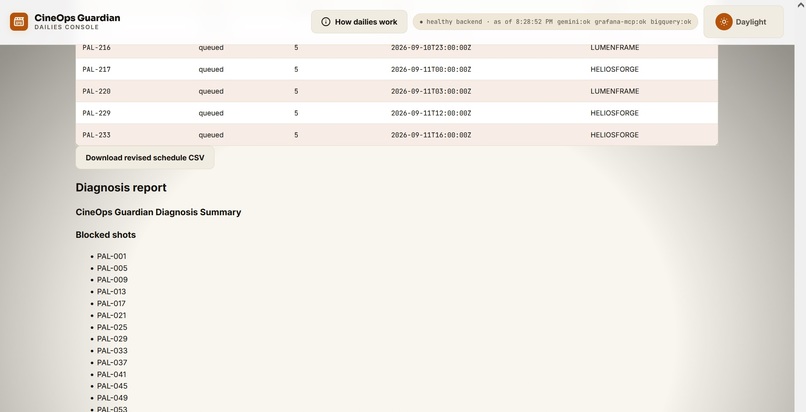The height and width of the screenshot is (412, 806).
Task: Click queued status in PAL-229 row
Action: (x=211, y=113)
